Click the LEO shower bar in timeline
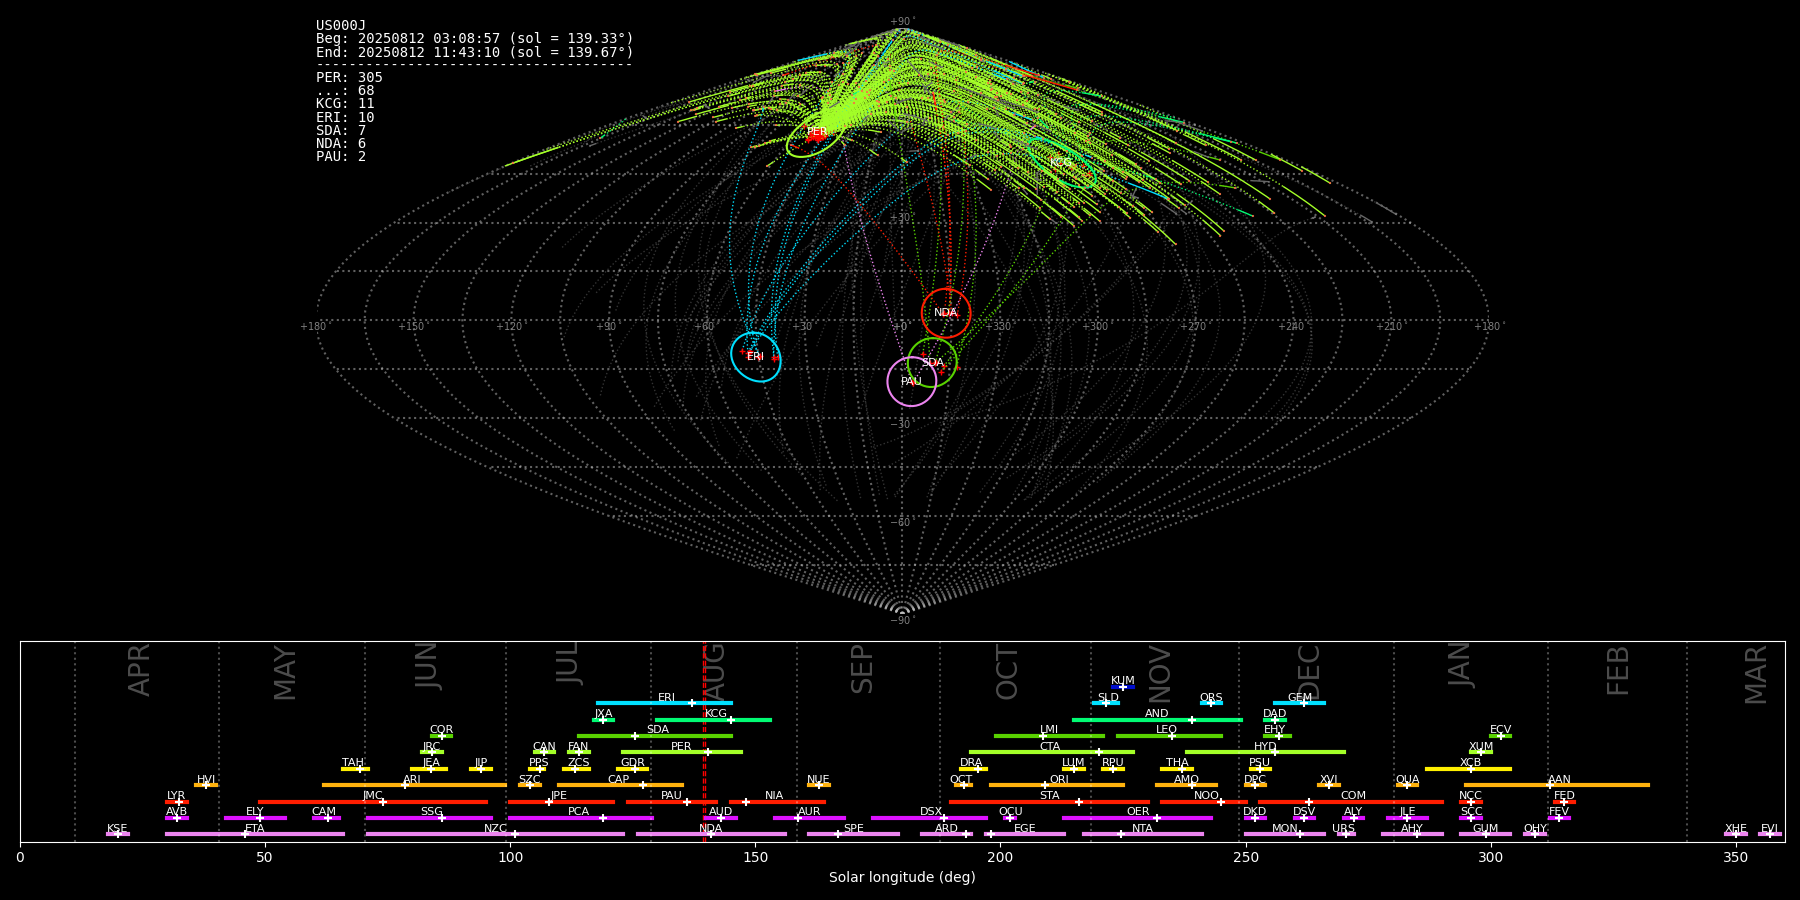 pyautogui.click(x=1169, y=736)
